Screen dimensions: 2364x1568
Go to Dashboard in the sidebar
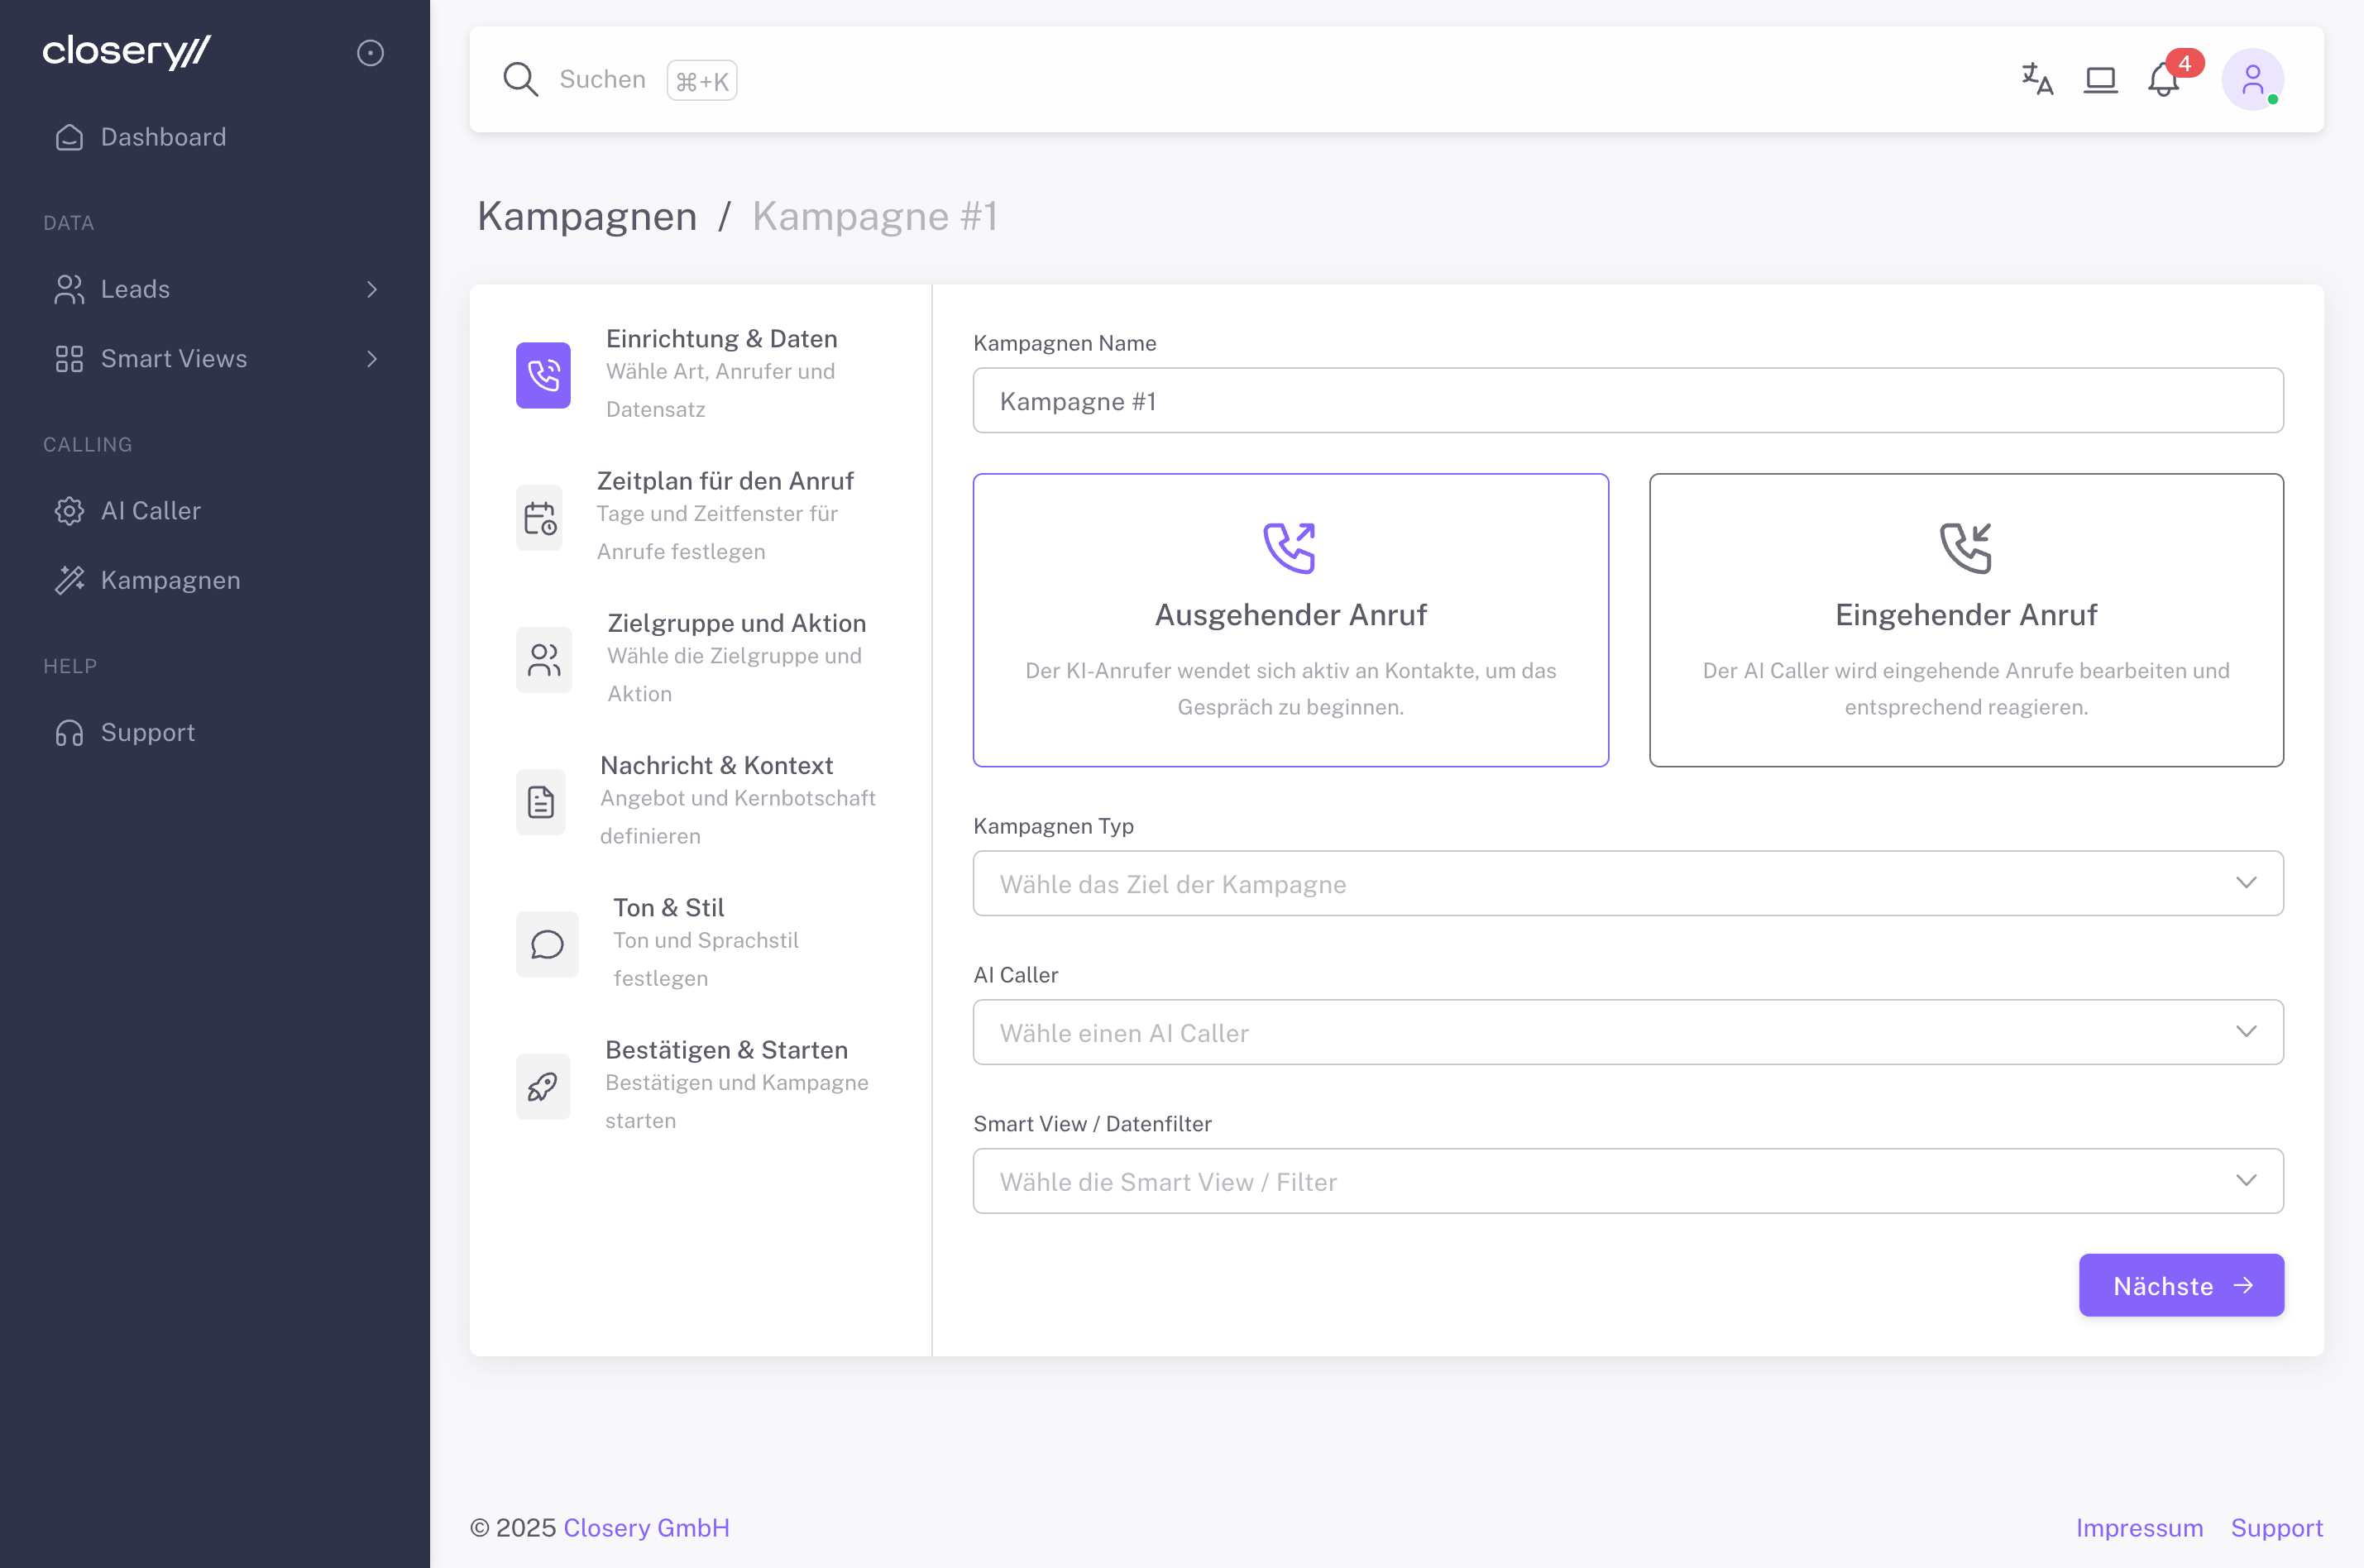(163, 137)
